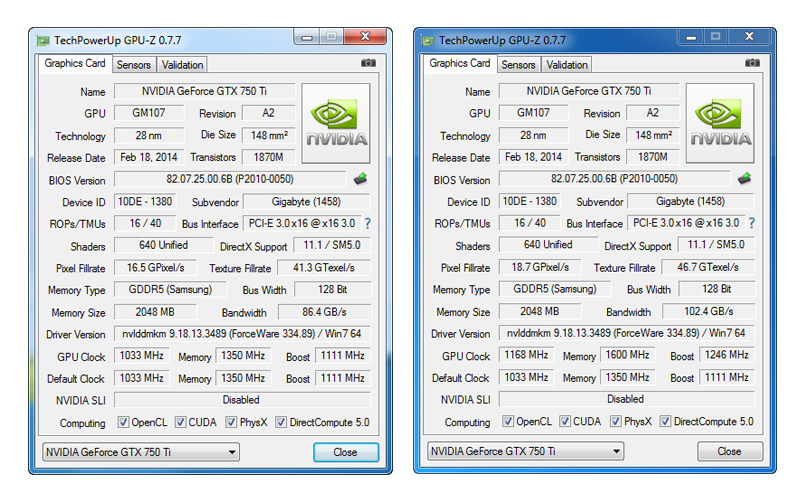Click 128 Bit Bus Width in right window
Viewport: 800px width, 500px height.
click(717, 289)
